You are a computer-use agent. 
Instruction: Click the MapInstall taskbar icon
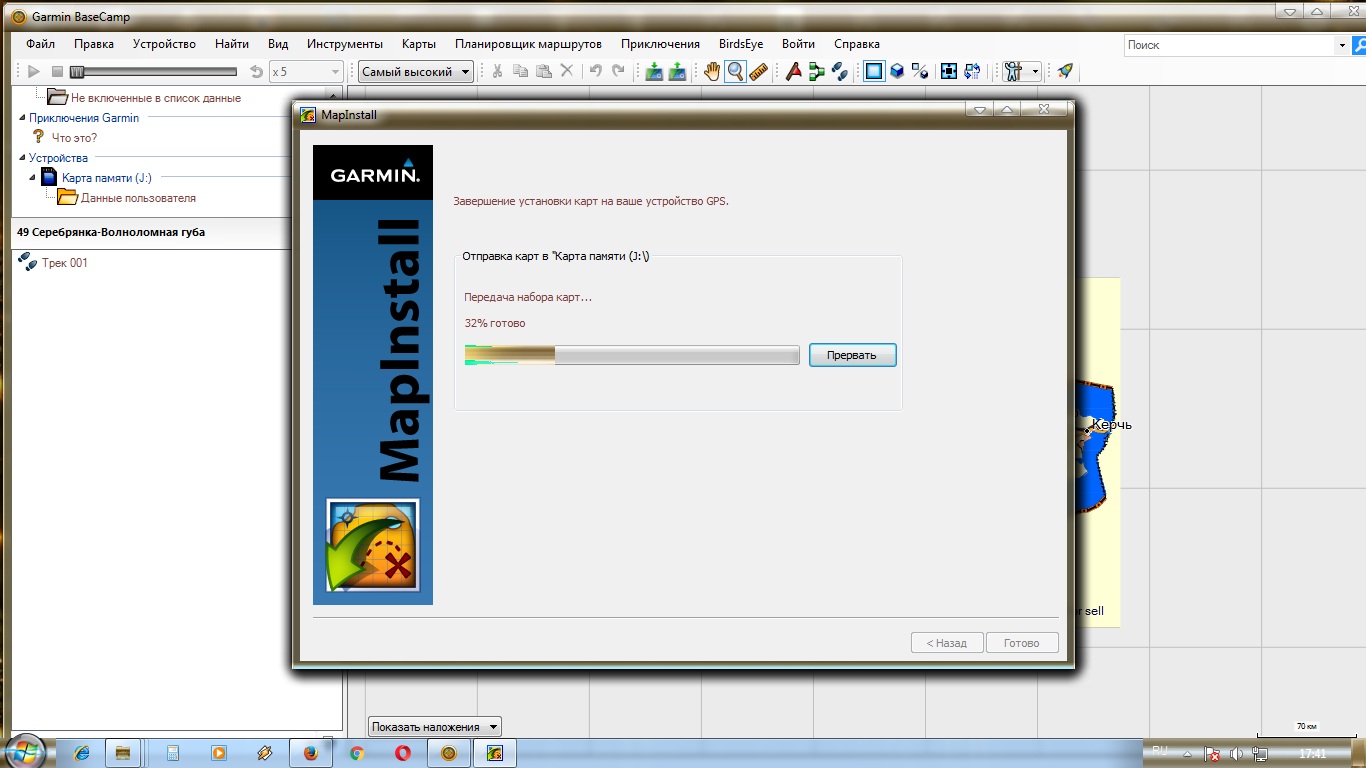click(494, 753)
